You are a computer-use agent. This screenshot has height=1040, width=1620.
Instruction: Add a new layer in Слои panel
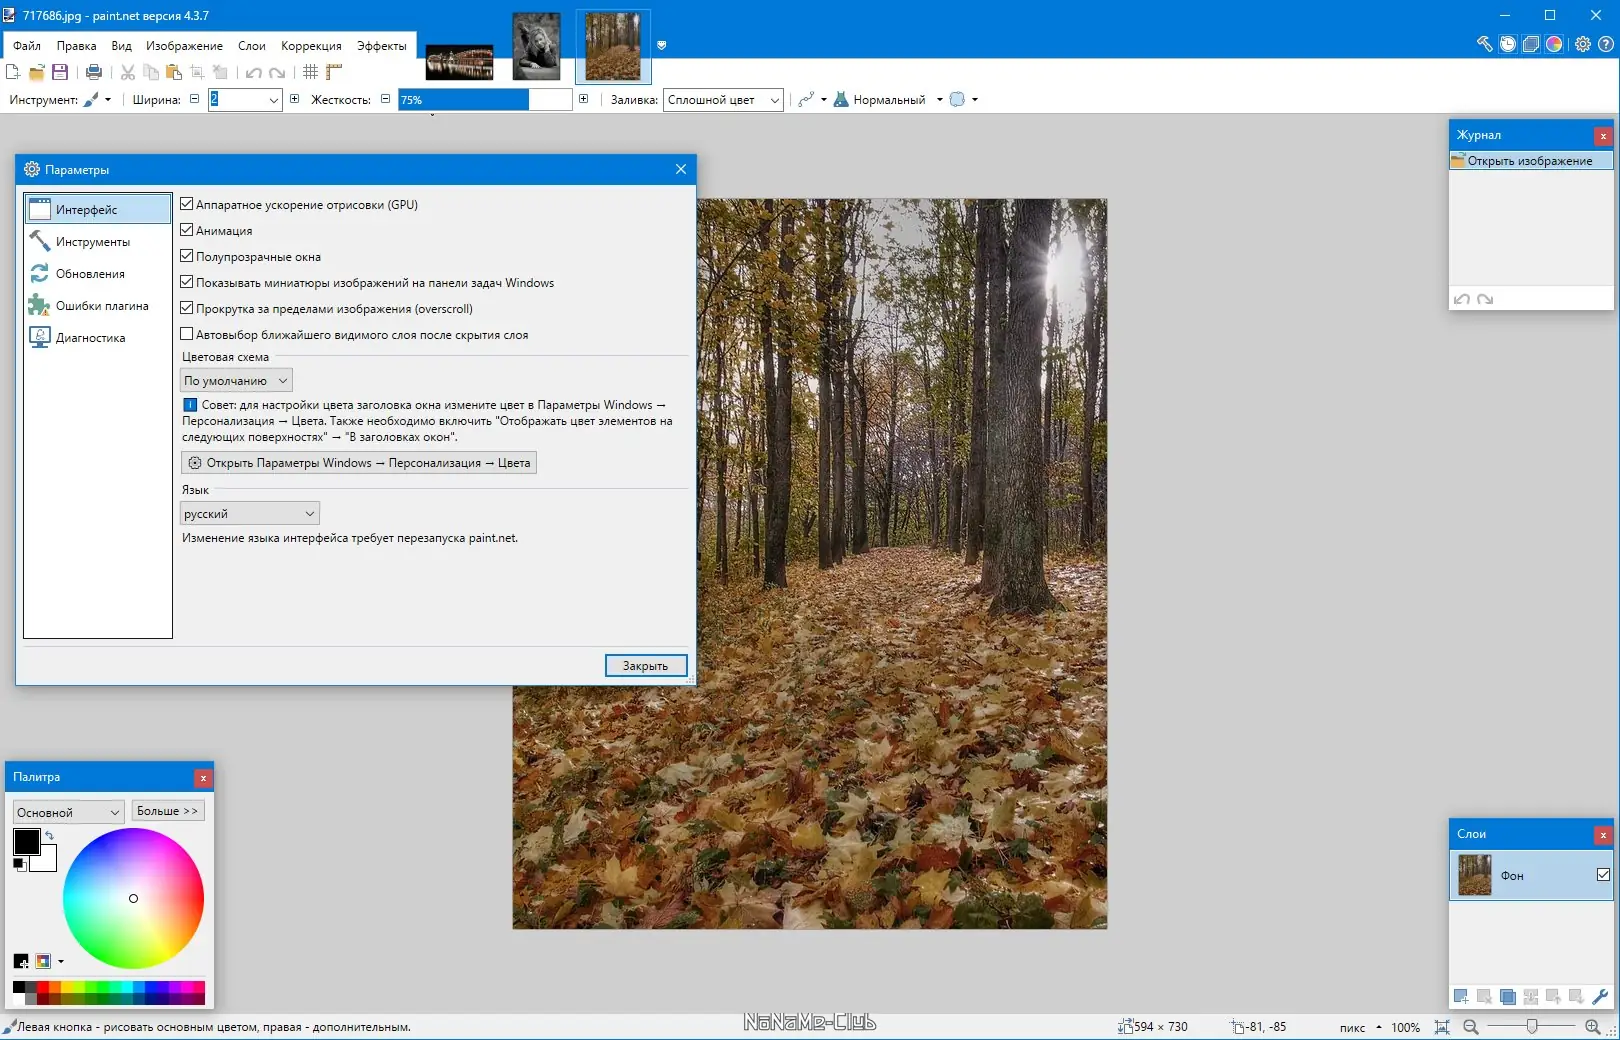tap(1461, 997)
